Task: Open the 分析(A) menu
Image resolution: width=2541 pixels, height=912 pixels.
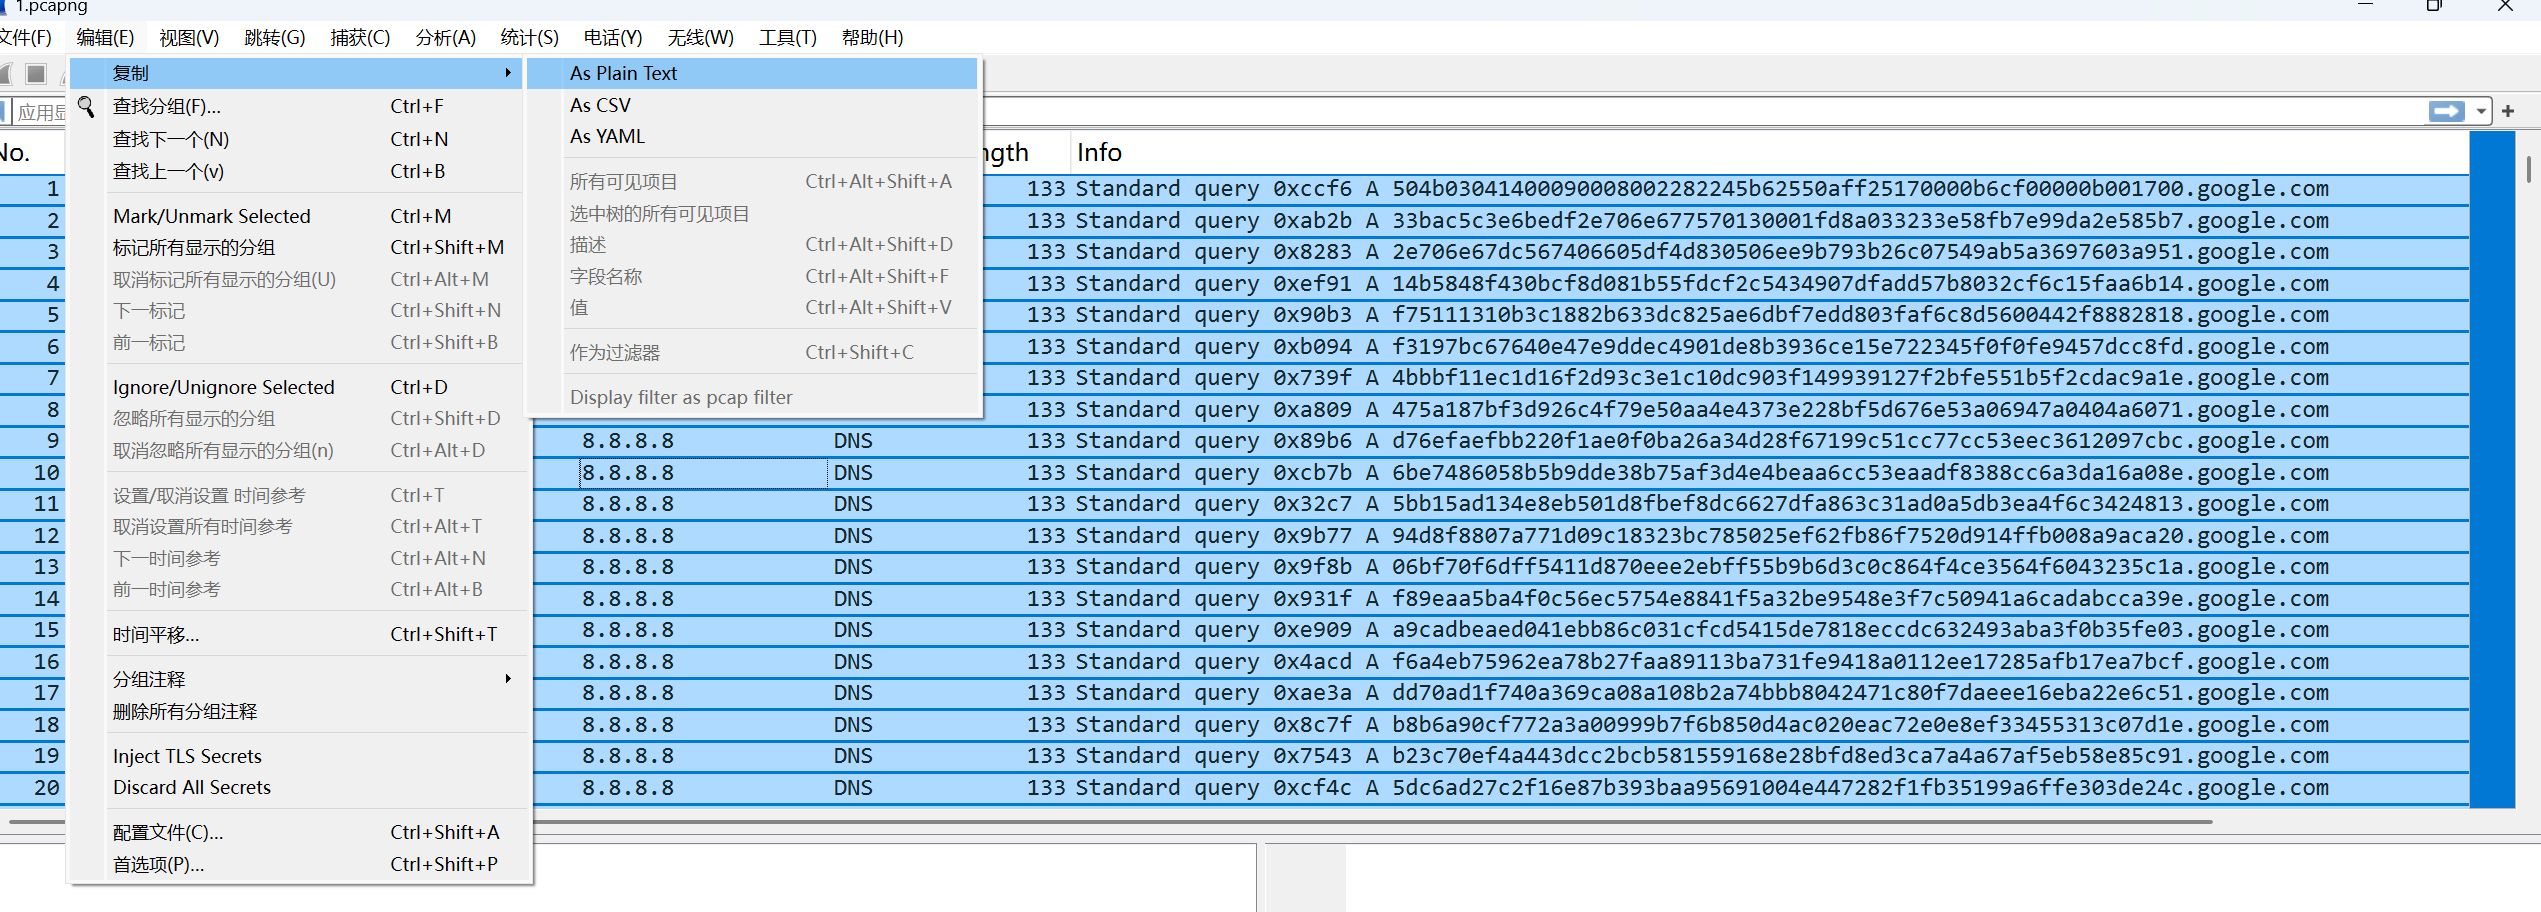Action: tap(445, 38)
